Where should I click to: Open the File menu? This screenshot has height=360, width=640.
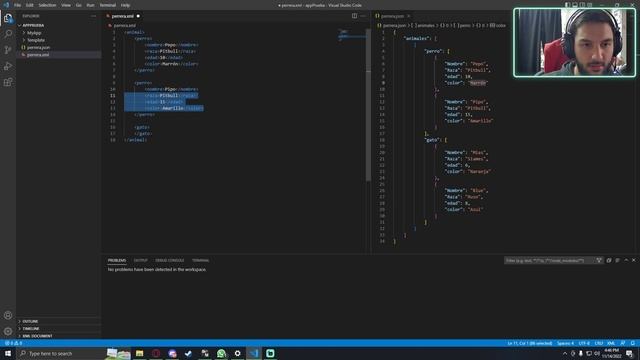[17, 5]
